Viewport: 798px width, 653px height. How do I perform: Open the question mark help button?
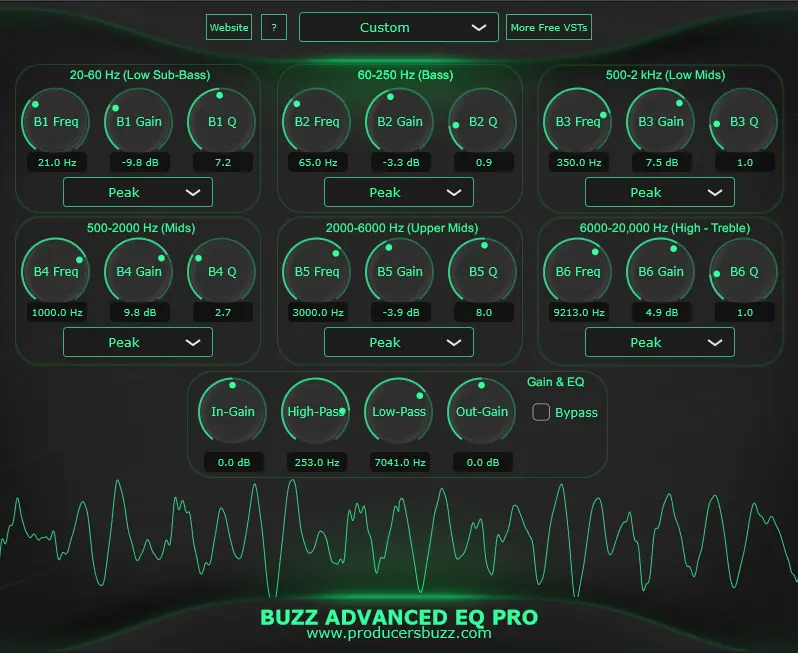(x=274, y=27)
